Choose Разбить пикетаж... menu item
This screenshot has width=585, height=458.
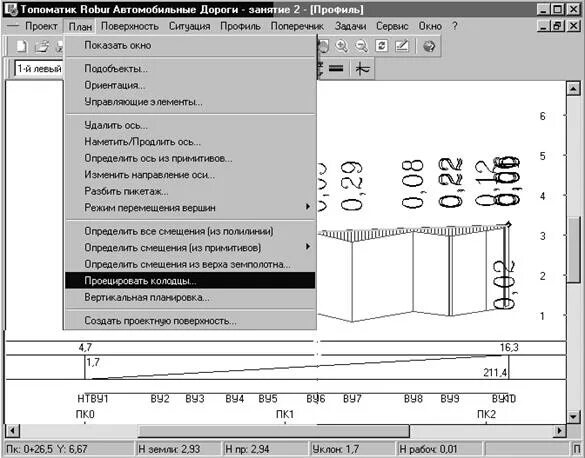(x=190, y=191)
